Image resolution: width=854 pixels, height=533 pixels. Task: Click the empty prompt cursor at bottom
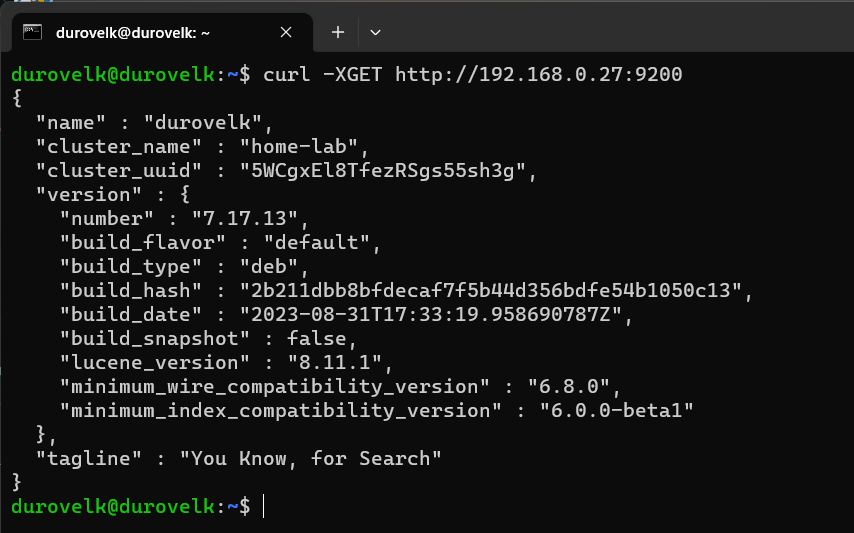[263, 507]
